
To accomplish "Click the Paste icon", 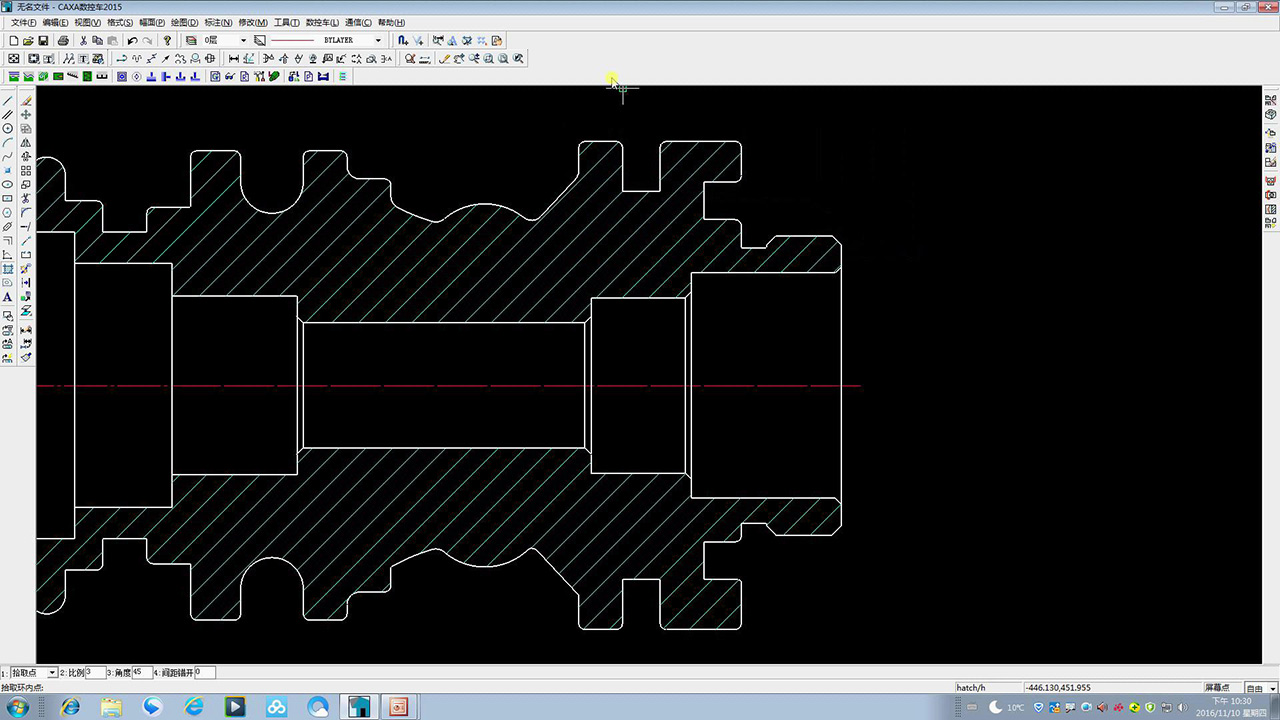I will [112, 41].
